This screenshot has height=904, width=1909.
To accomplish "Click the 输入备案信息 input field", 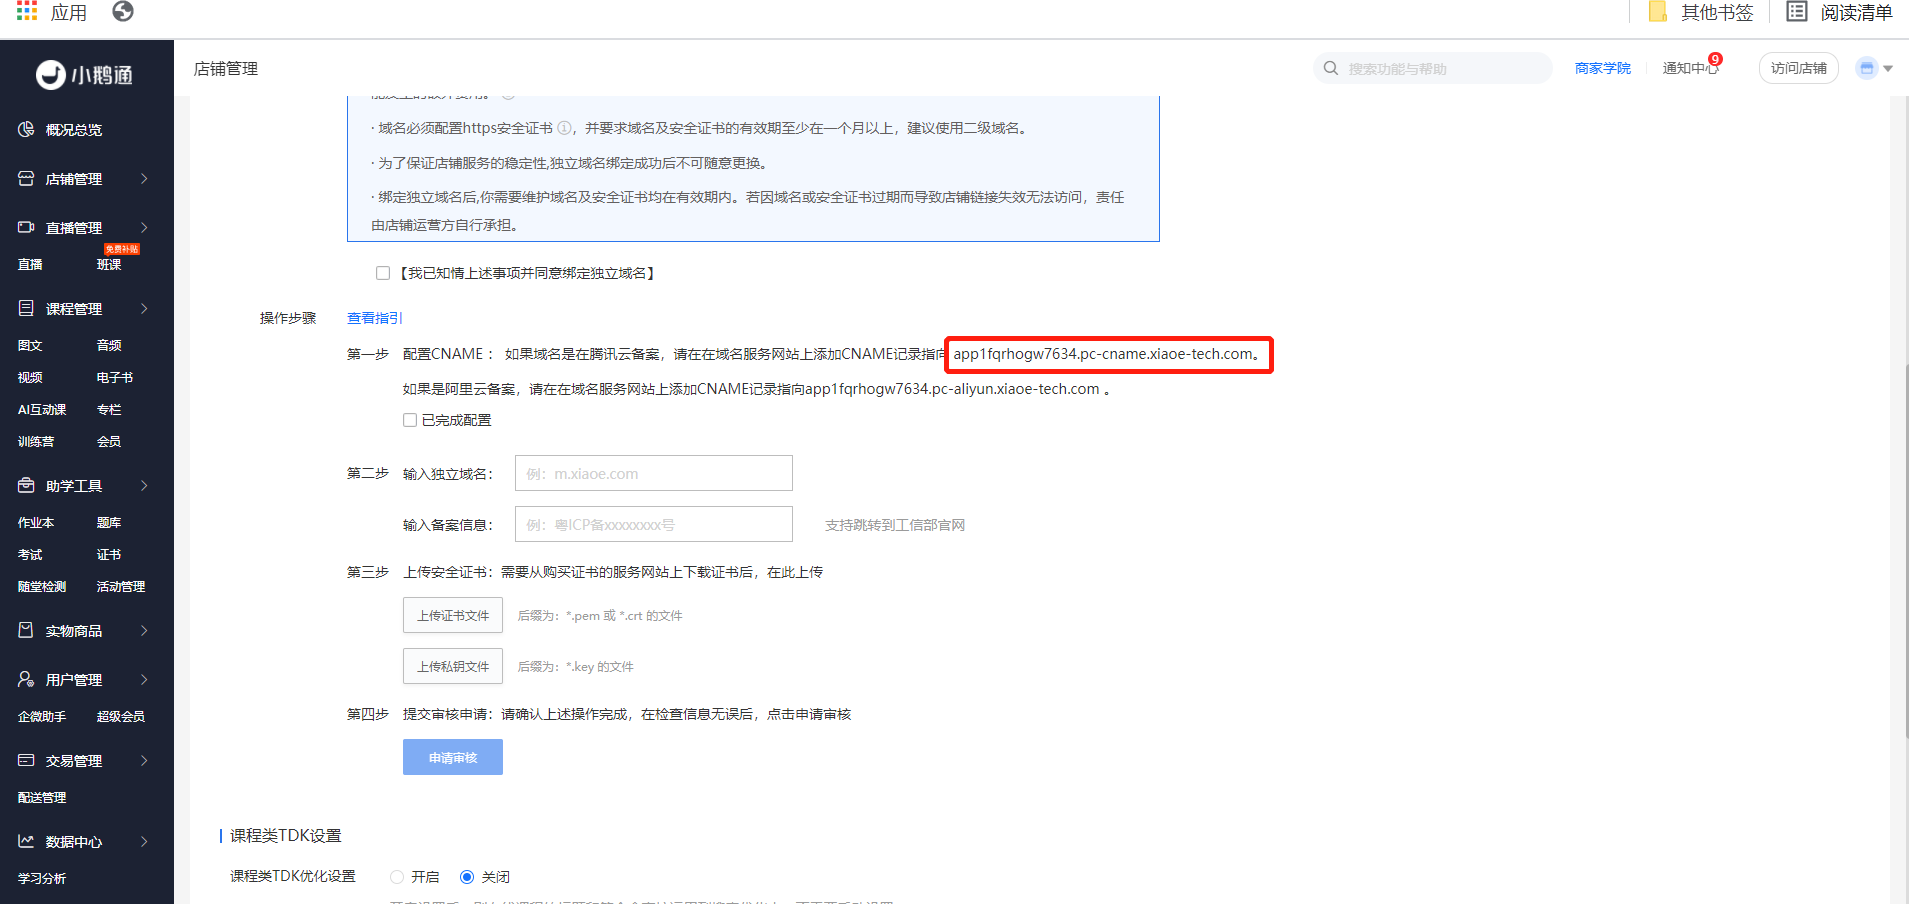I will click(x=654, y=524).
